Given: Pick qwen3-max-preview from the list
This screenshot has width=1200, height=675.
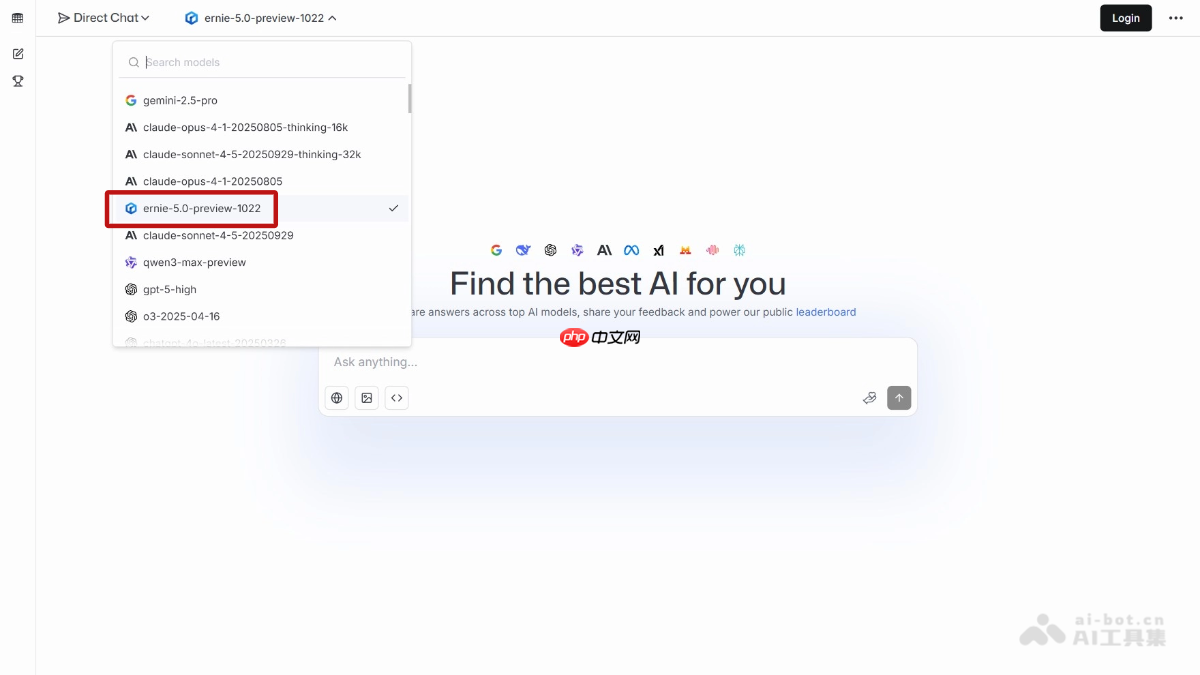Looking at the screenshot, I should point(261,262).
